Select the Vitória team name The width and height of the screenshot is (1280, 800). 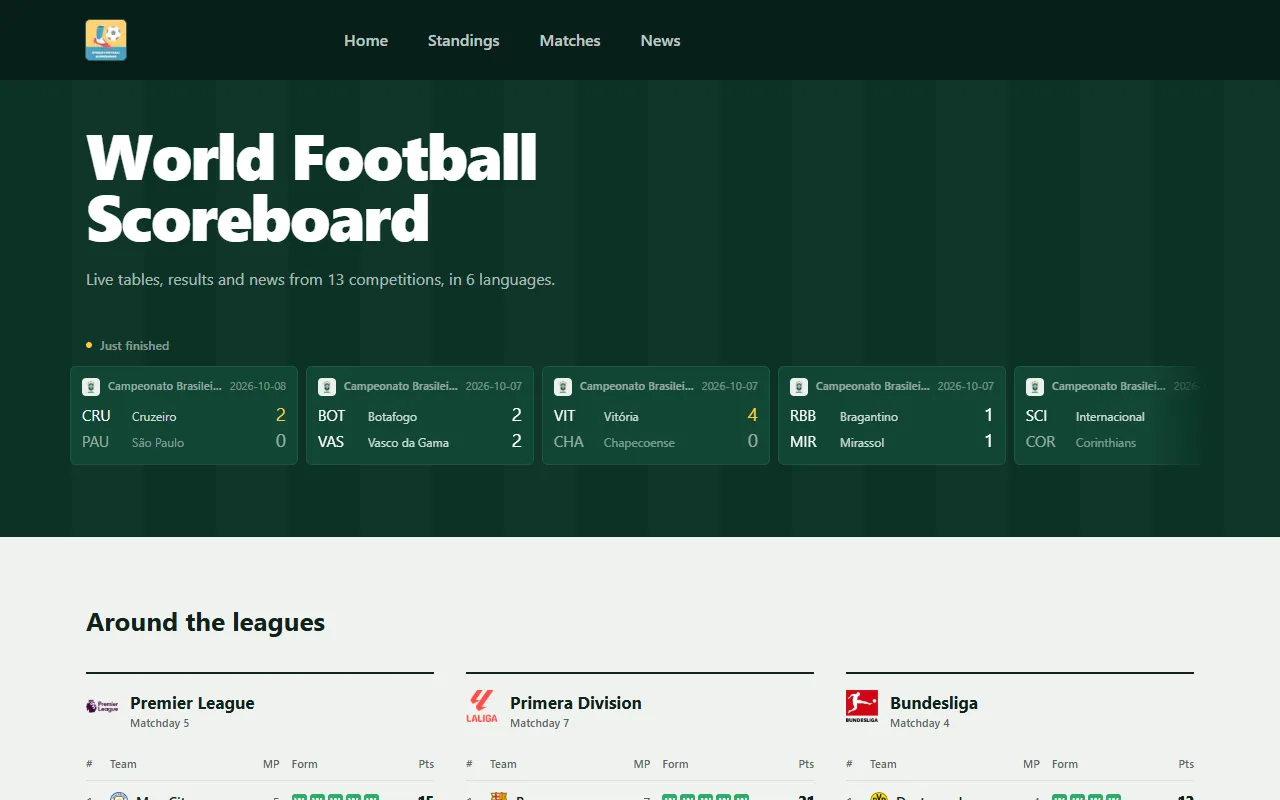621,416
